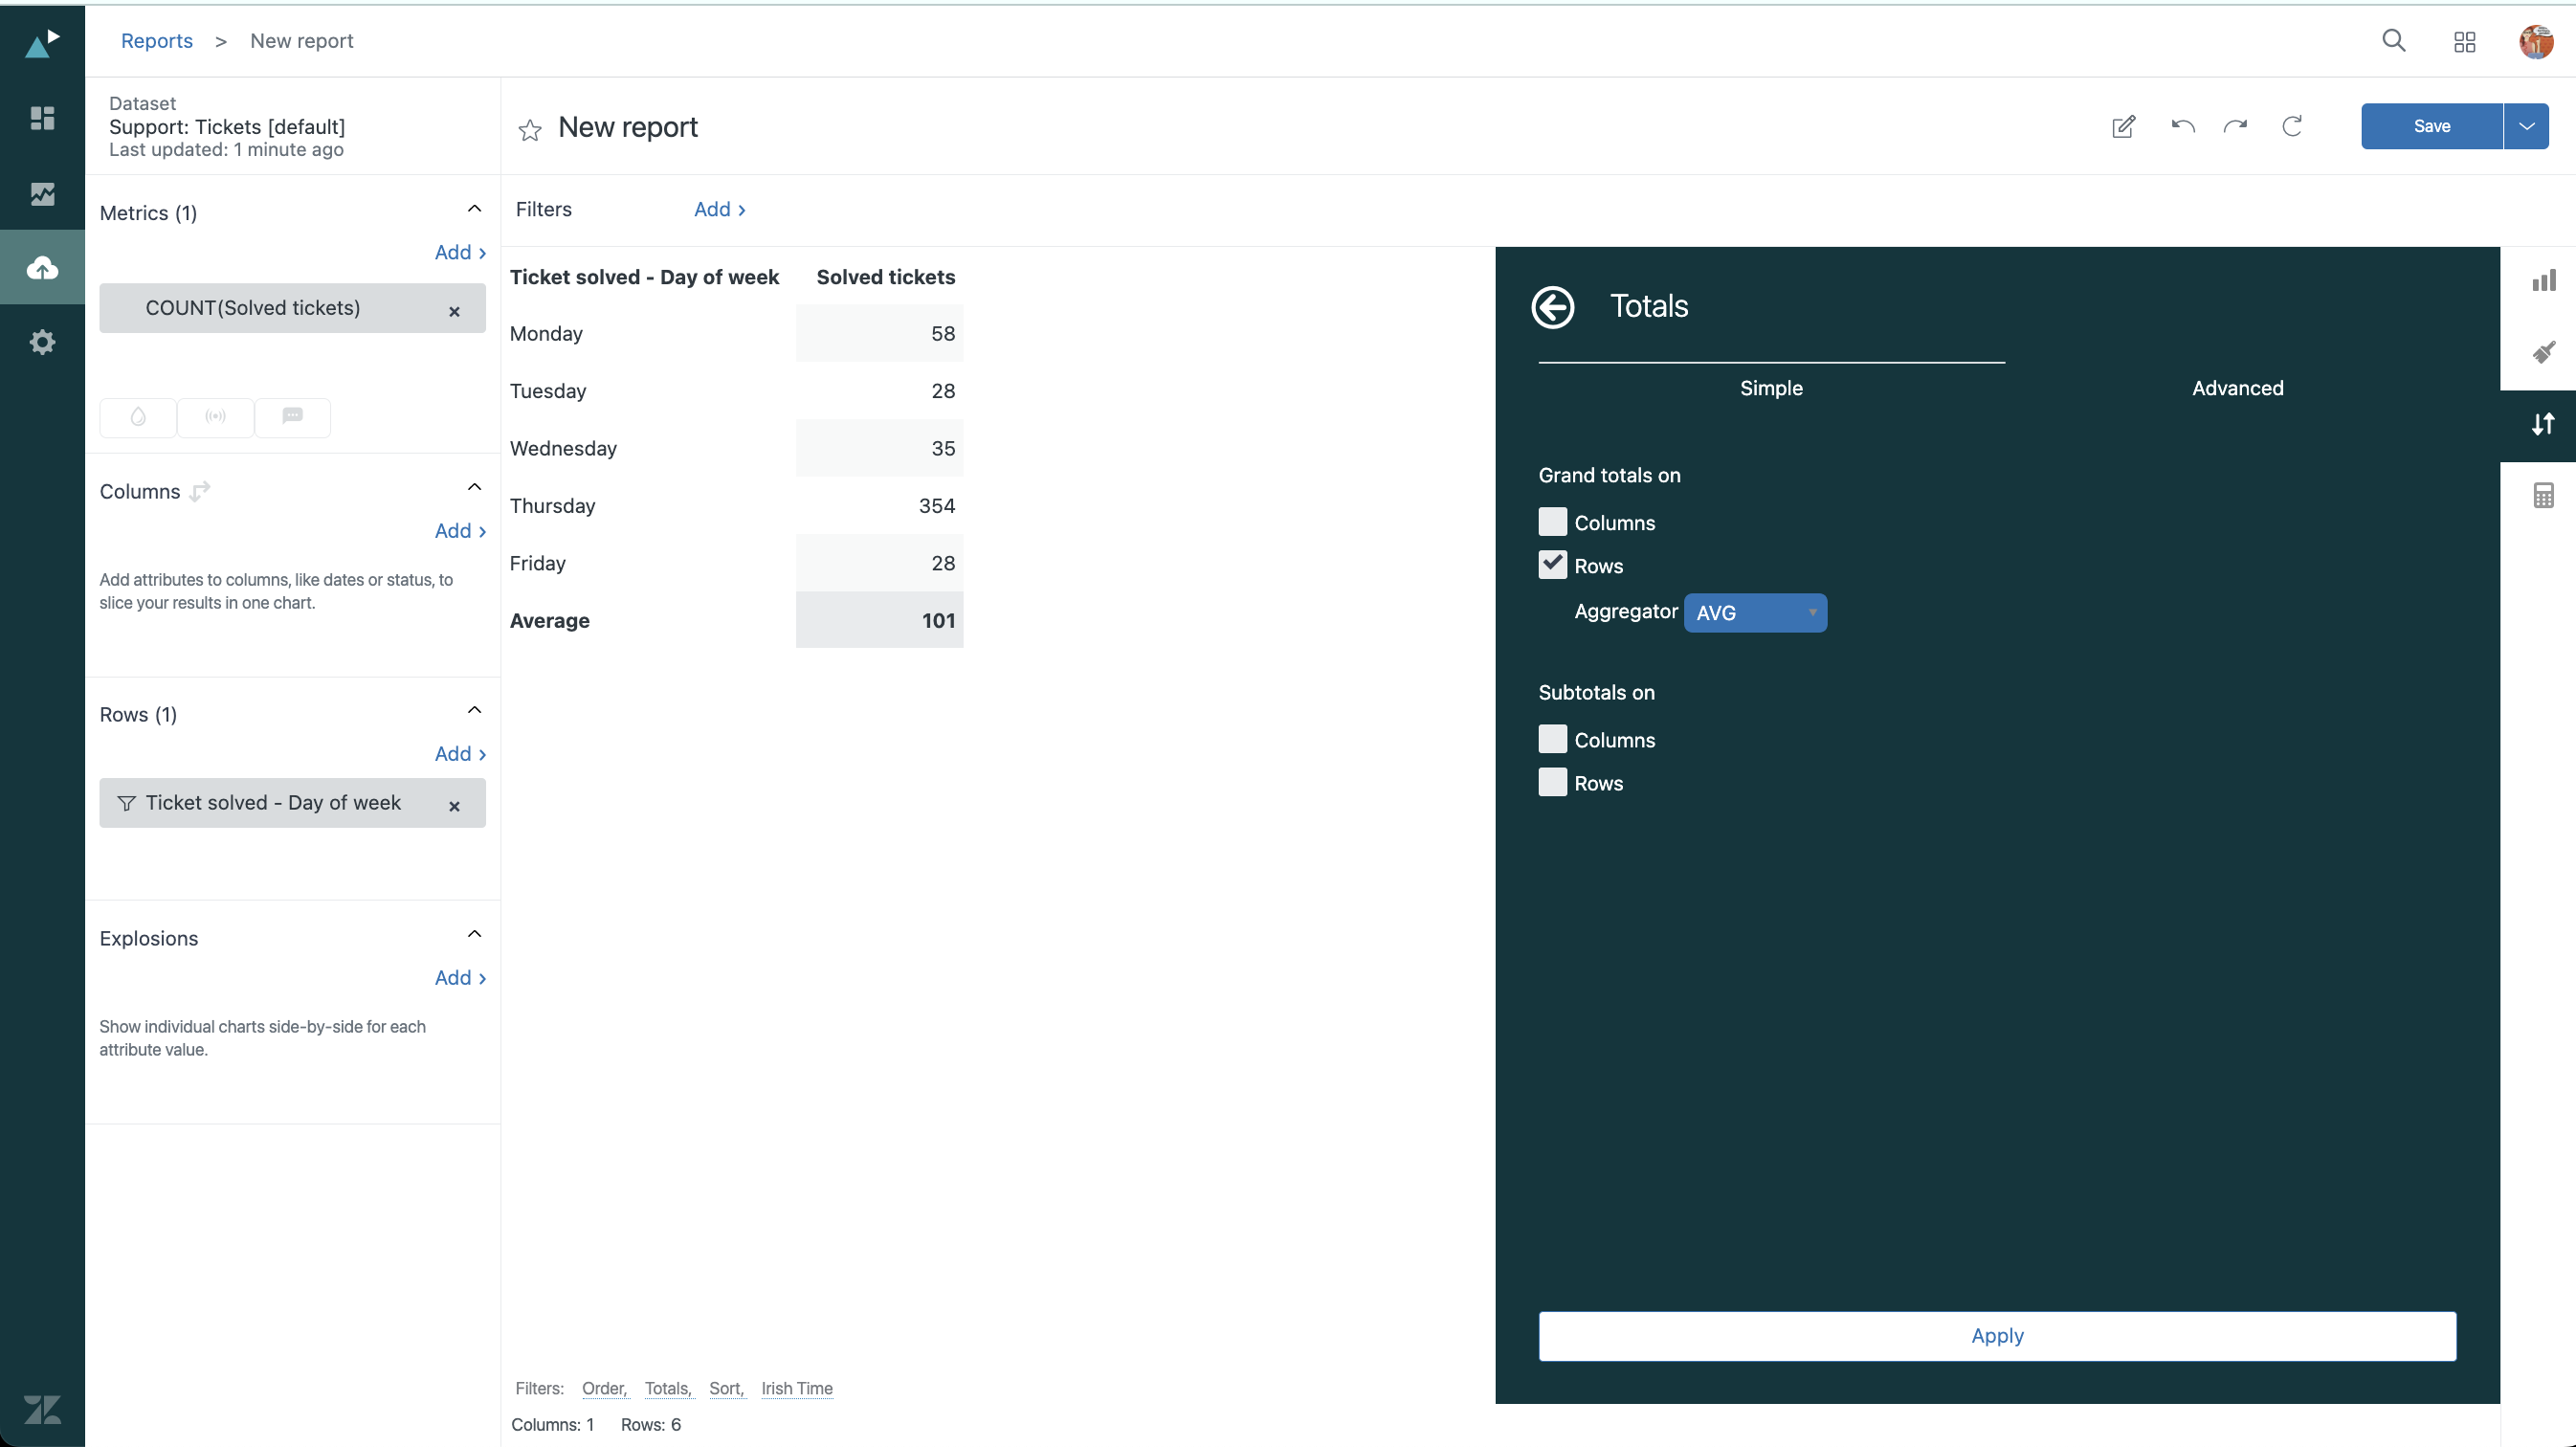Viewport: 2576px width, 1447px height.
Task: Select Simple tab in Totals panel
Action: (x=1771, y=388)
